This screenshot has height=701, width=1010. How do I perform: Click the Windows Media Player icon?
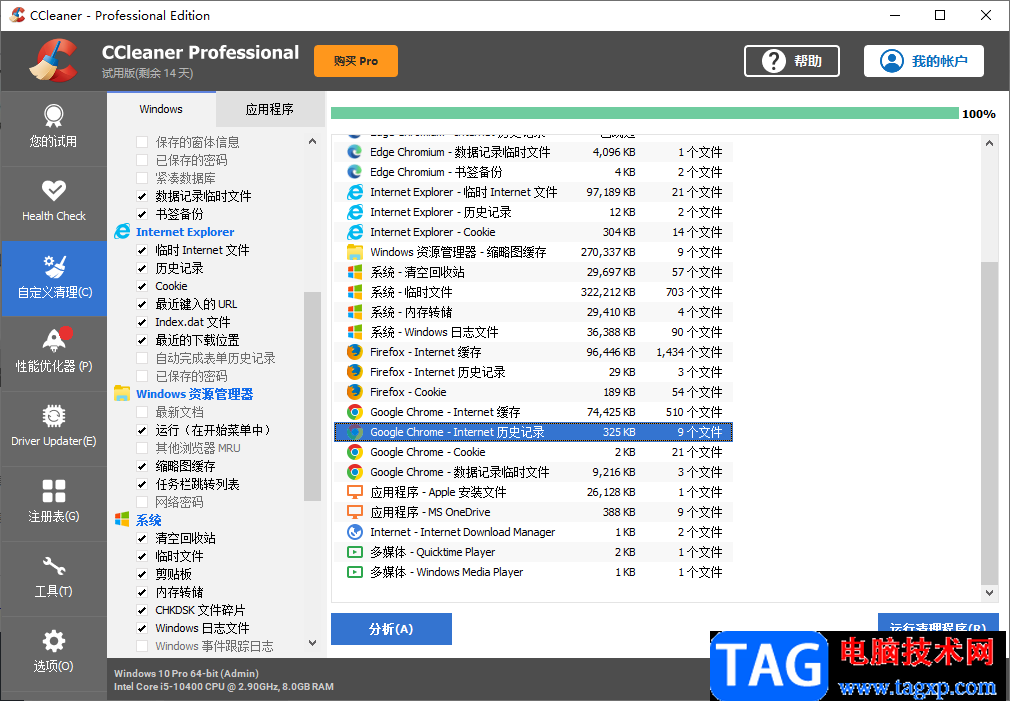point(354,571)
